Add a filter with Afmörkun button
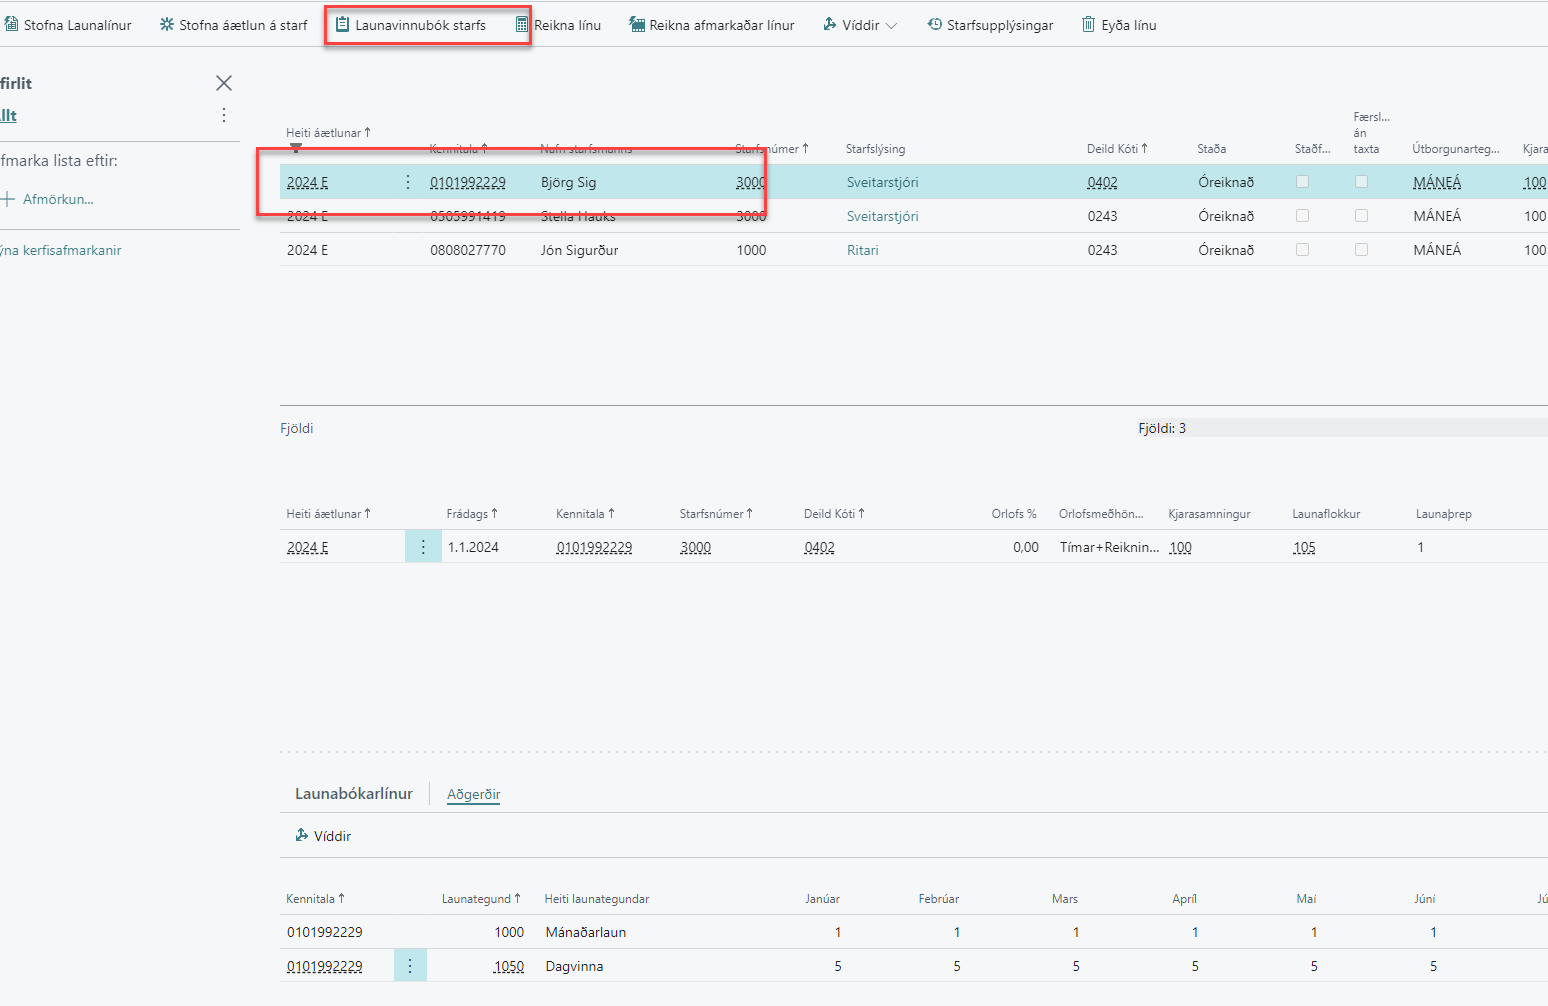 point(50,199)
